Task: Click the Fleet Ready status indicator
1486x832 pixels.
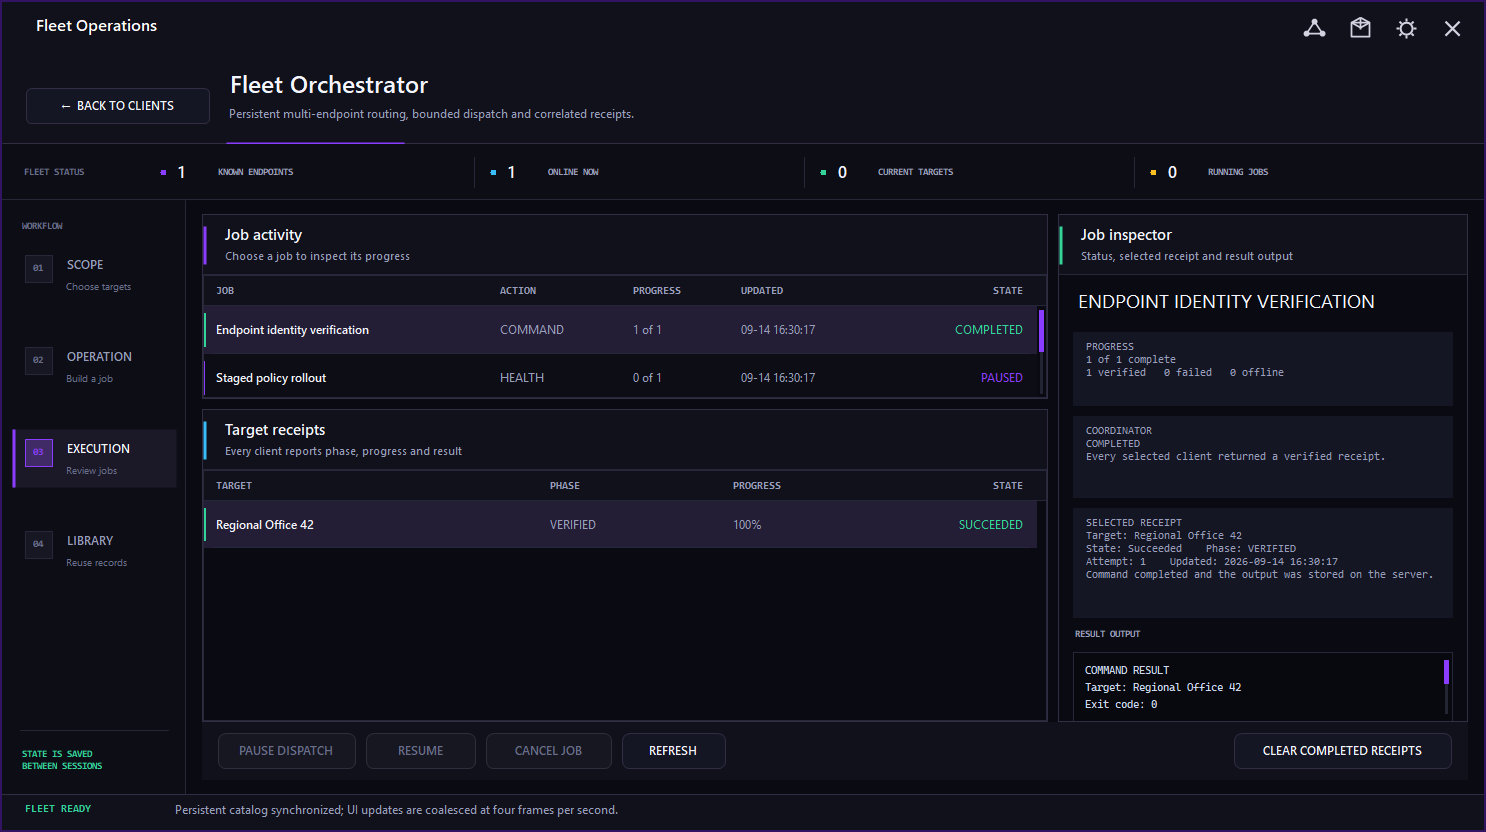Action: click(58, 809)
